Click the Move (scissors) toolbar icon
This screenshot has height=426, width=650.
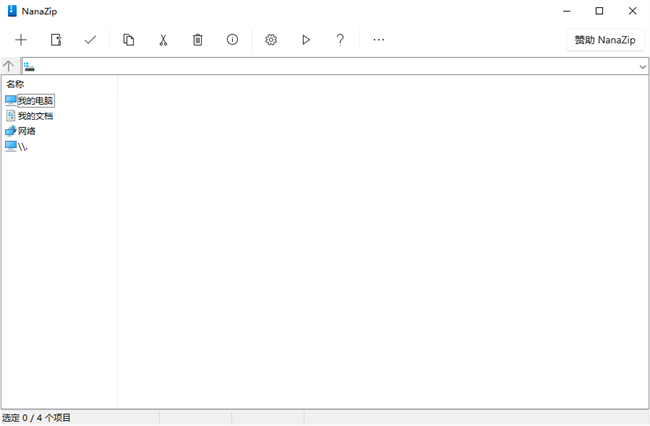coord(163,40)
